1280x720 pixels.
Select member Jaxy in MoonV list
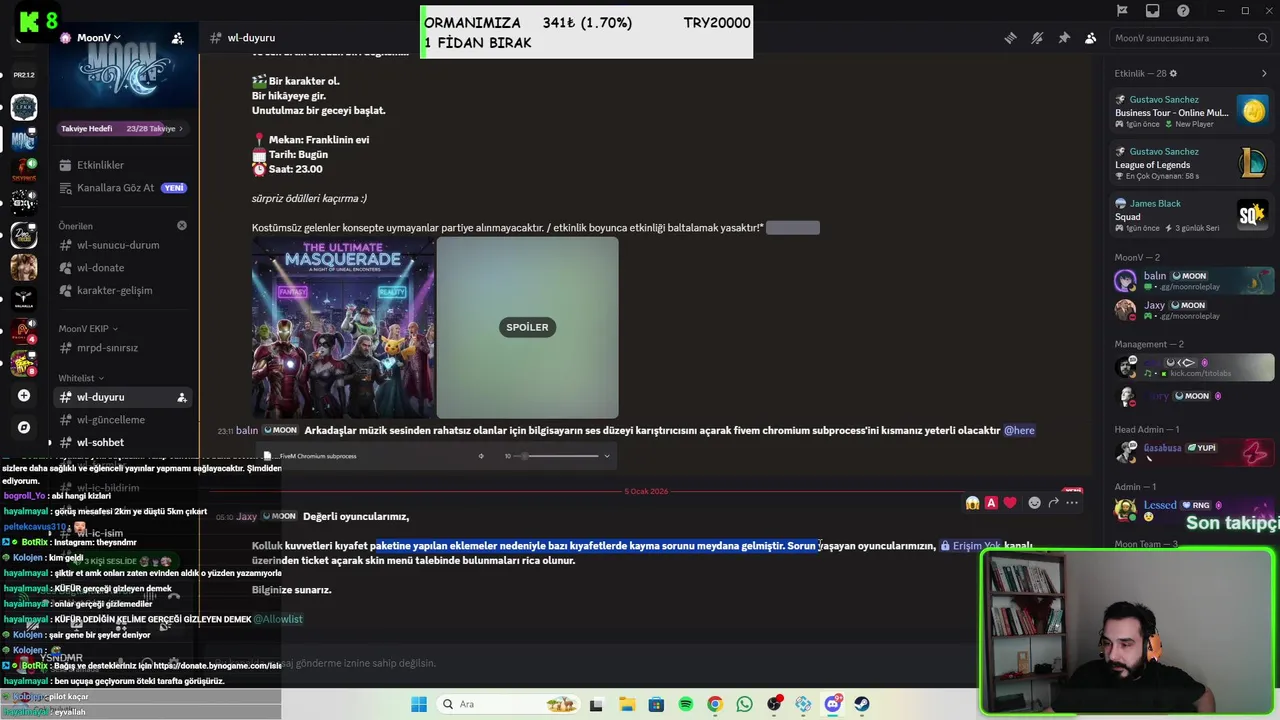pyautogui.click(x=1192, y=310)
